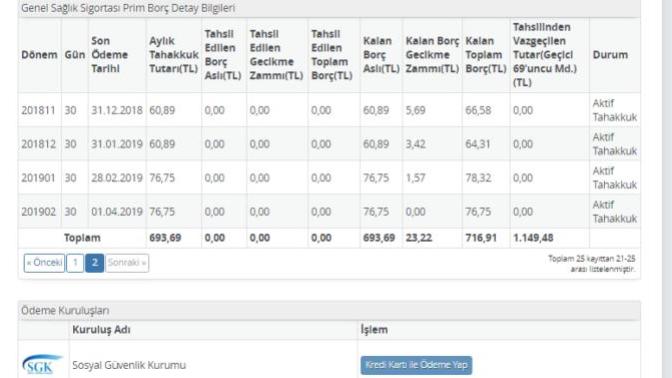Click due date 31.12.2018
The height and width of the screenshot is (378, 672).
(x=117, y=110)
